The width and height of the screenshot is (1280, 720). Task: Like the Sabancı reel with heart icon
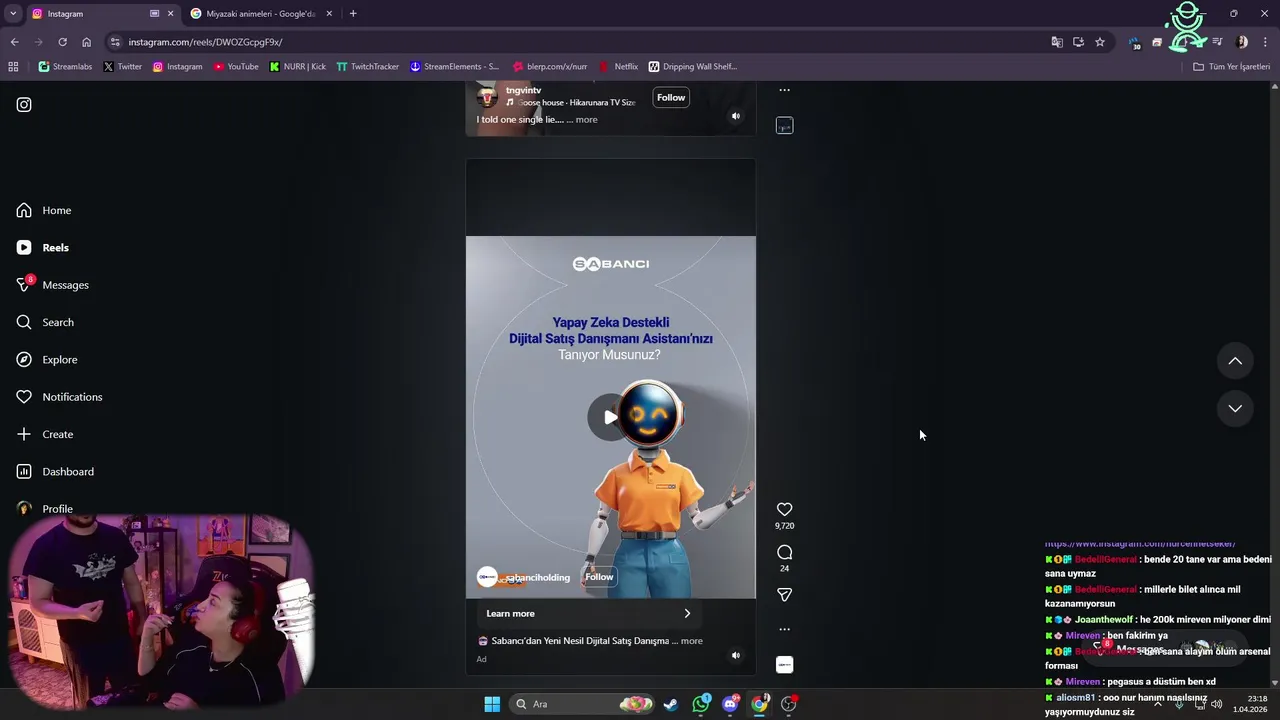coord(784,510)
